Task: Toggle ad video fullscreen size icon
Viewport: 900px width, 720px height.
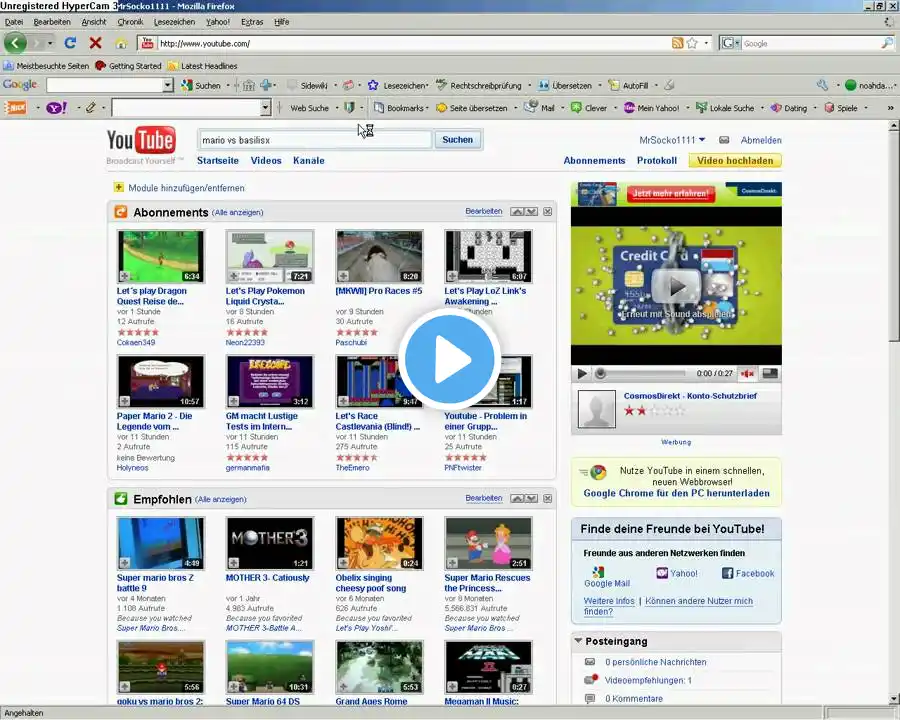Action: [x=770, y=374]
